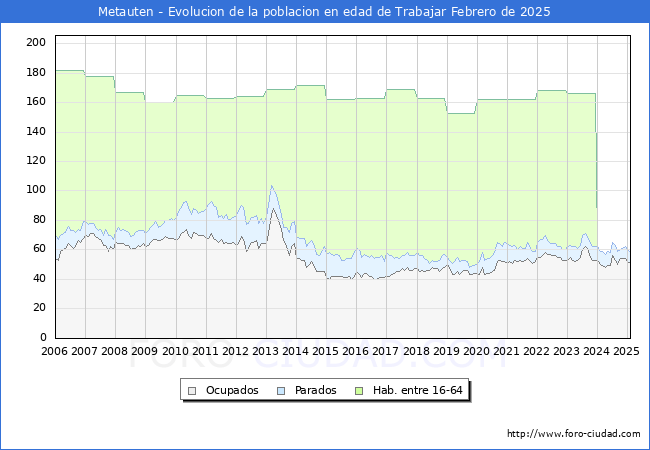Click the 80 y-axis value

39,220
